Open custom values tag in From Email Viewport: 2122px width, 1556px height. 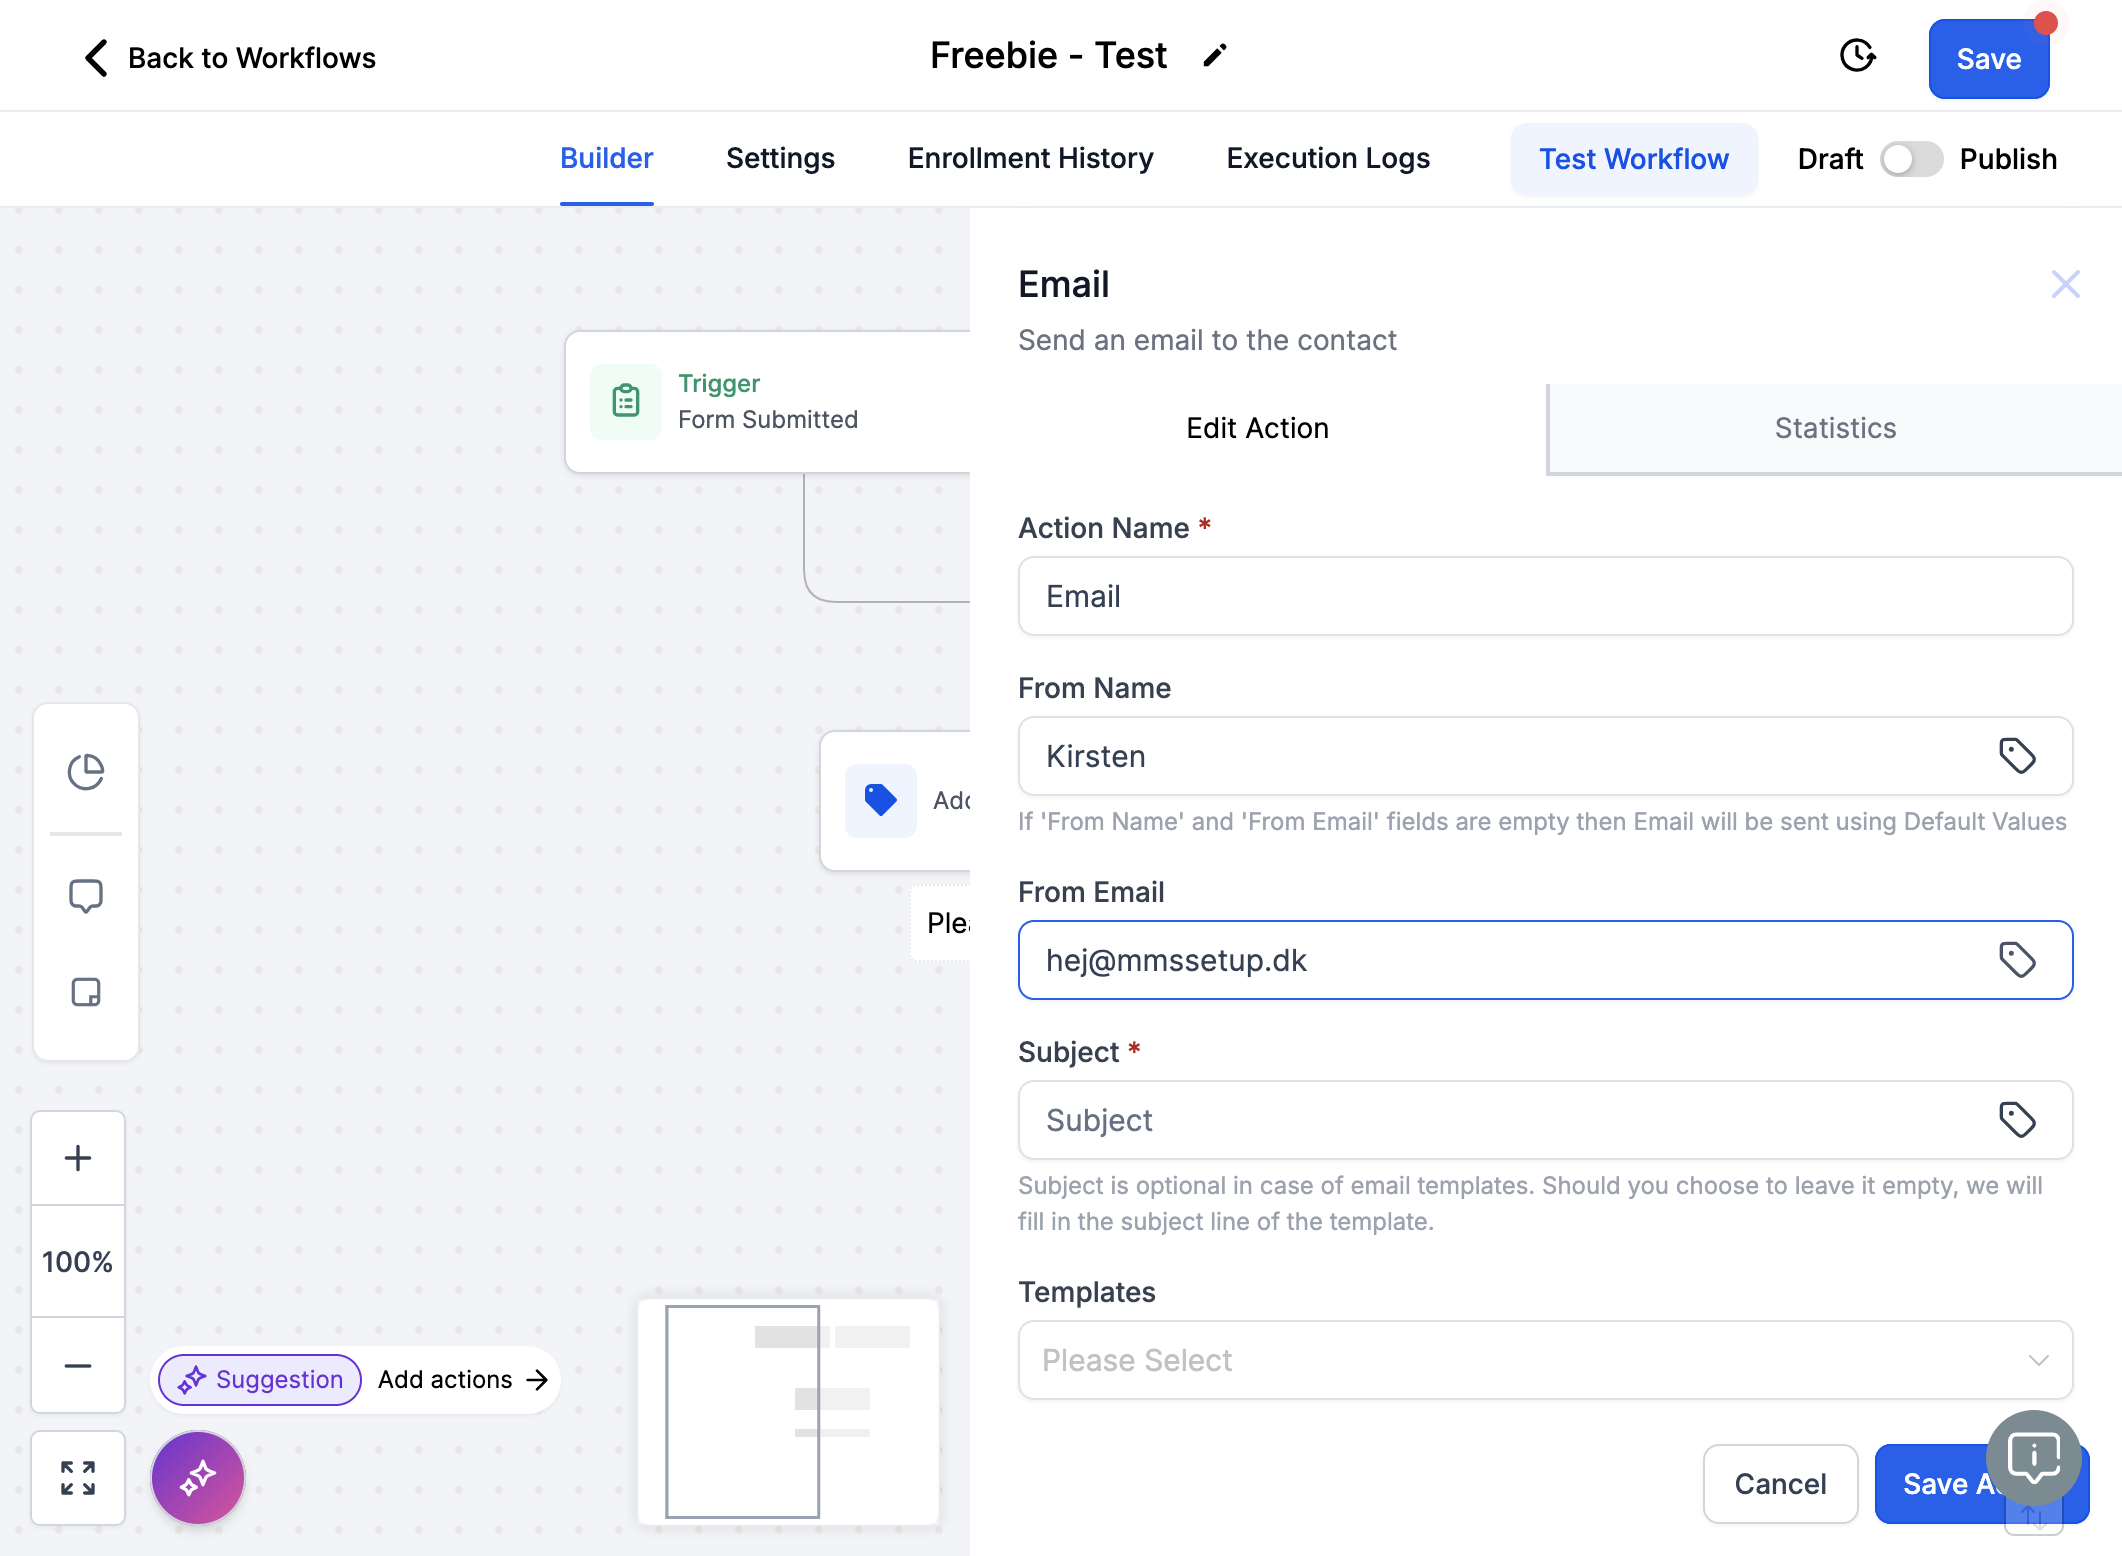click(2017, 960)
